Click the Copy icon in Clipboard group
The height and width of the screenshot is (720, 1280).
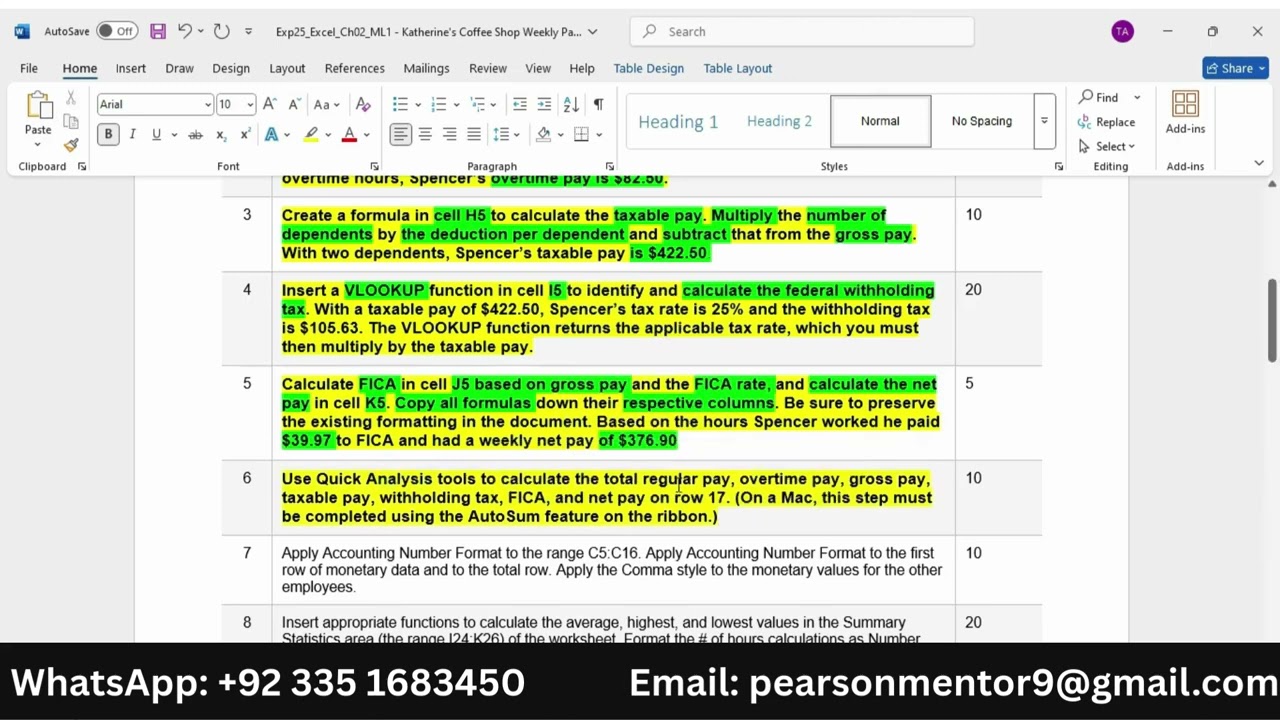pos(70,122)
